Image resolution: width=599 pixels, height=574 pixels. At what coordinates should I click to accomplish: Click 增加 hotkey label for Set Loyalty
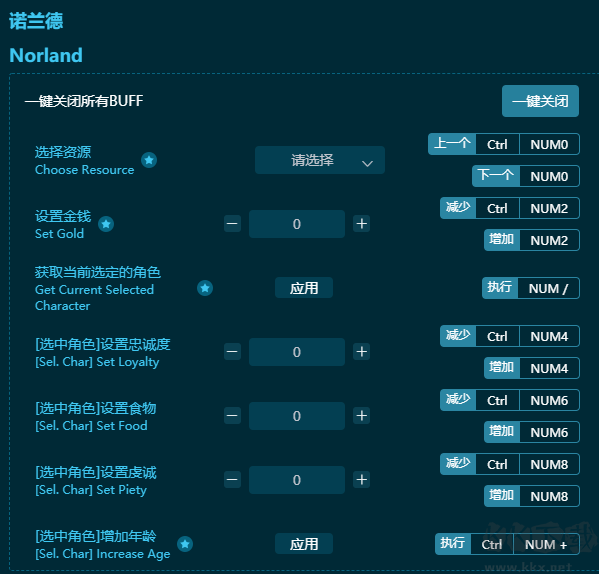(x=502, y=368)
